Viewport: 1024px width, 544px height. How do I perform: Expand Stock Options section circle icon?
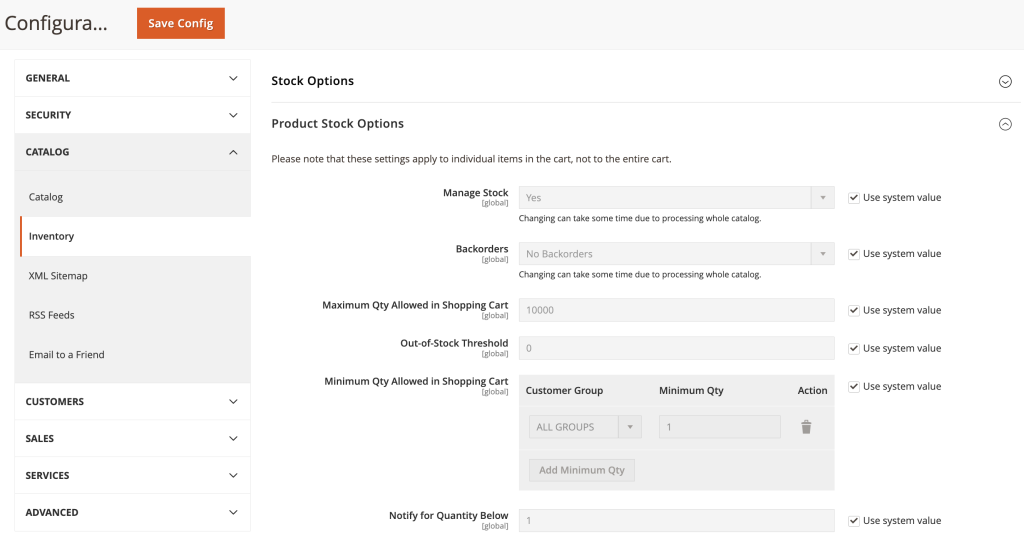click(x=1005, y=81)
